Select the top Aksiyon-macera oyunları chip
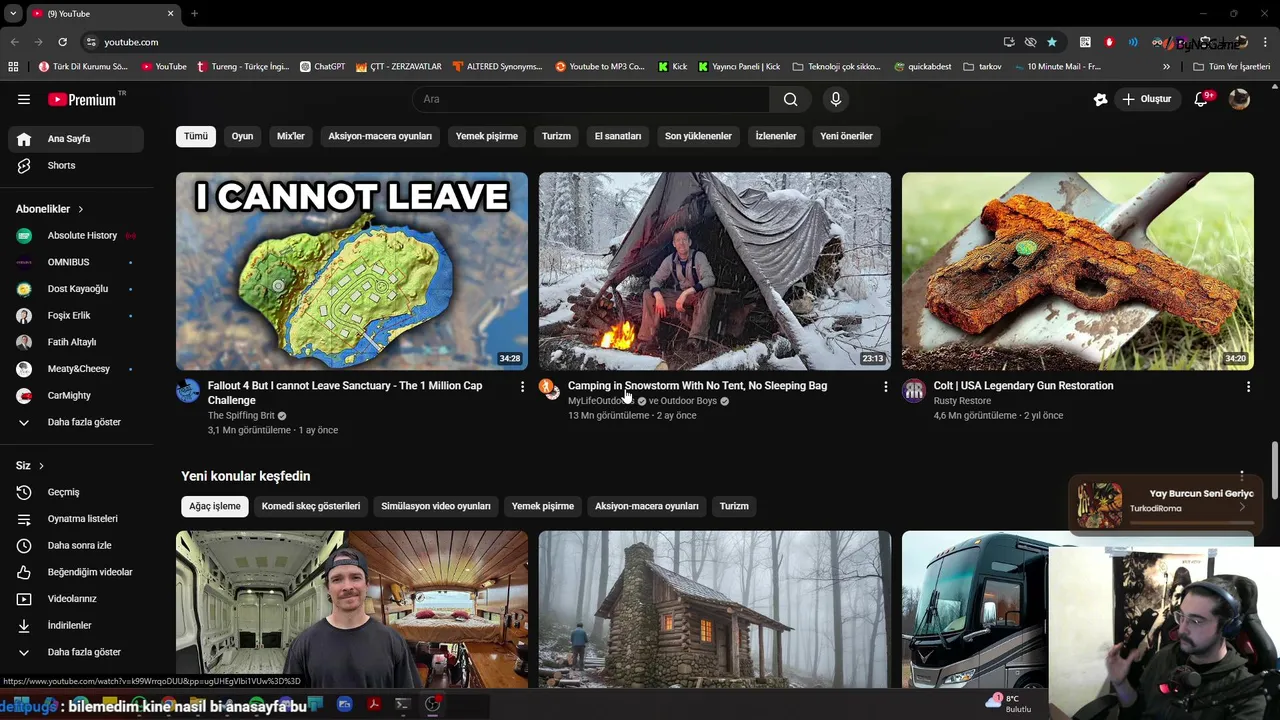The image size is (1280, 720). pos(380,136)
